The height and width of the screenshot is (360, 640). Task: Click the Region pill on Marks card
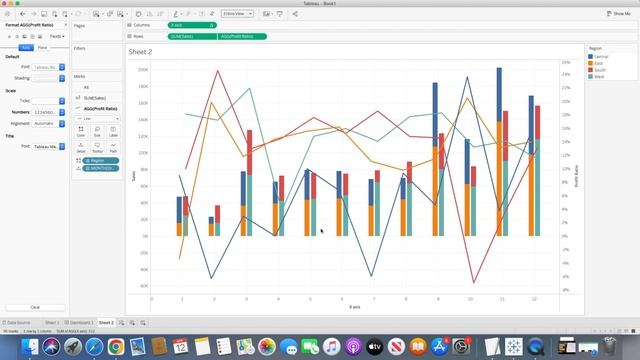point(101,160)
